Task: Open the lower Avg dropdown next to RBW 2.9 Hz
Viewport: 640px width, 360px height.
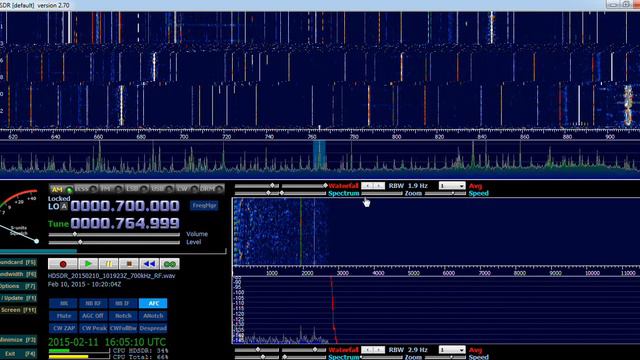Action: [x=452, y=350]
